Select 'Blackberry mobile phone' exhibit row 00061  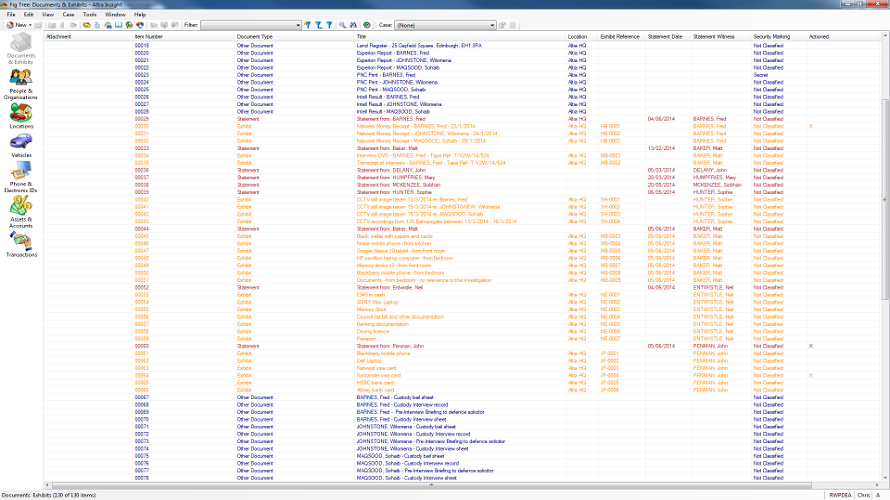pyautogui.click(x=461, y=354)
